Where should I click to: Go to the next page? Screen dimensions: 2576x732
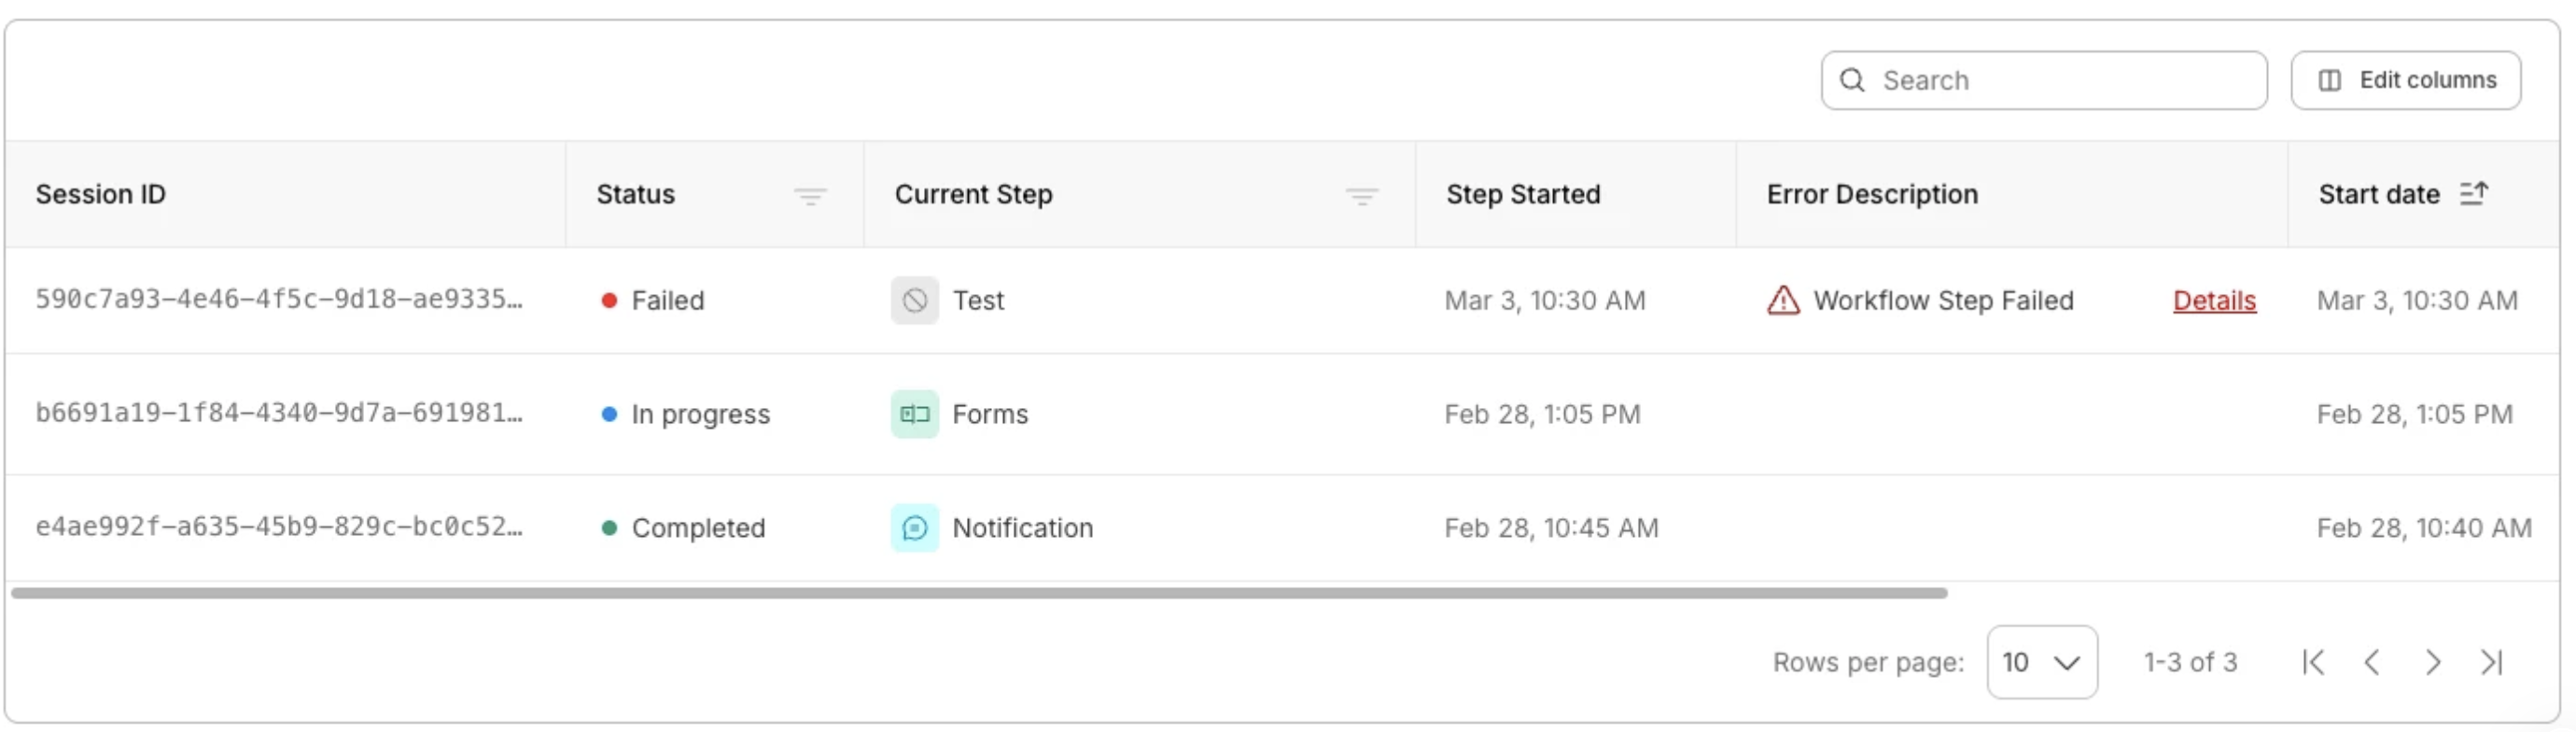pos(2432,662)
